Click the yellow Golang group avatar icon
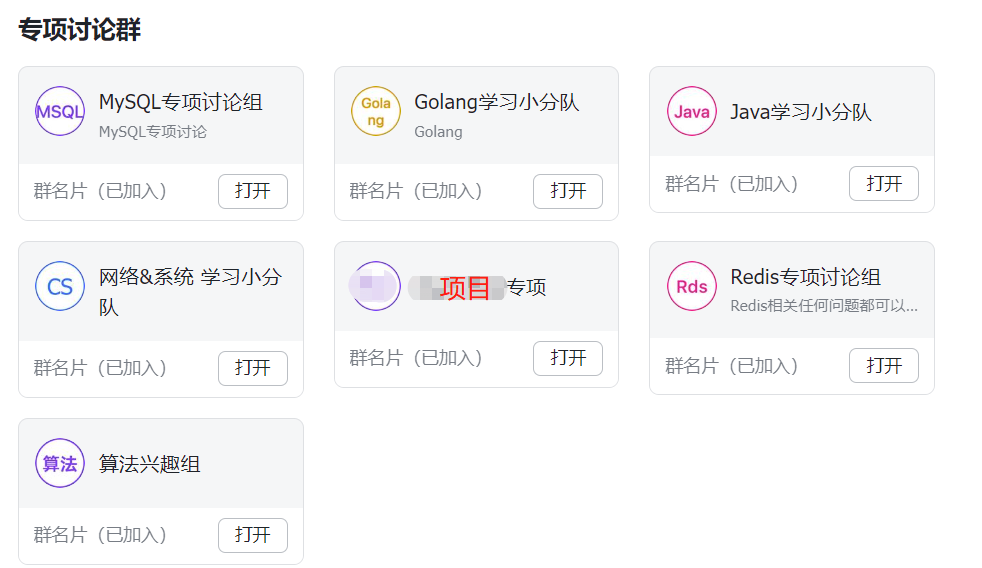Screen dimensions: 982x568 point(376,111)
